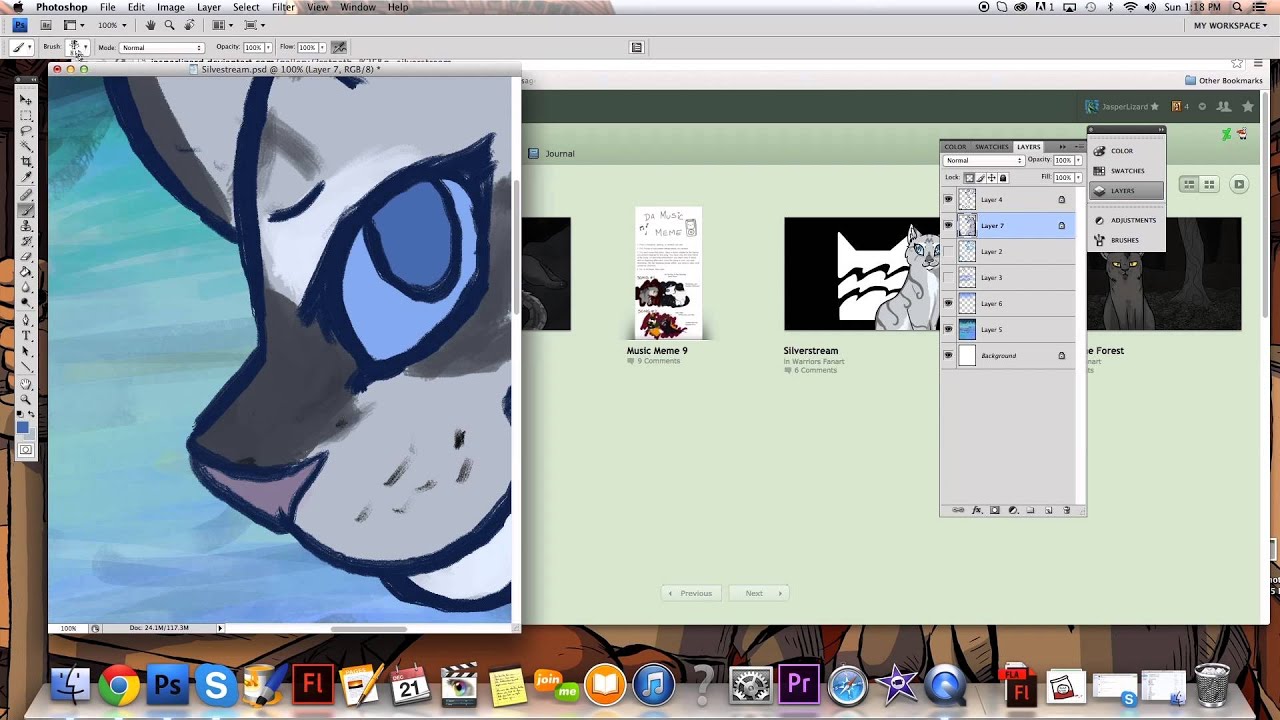Switch to the Swatches tab

coord(992,147)
